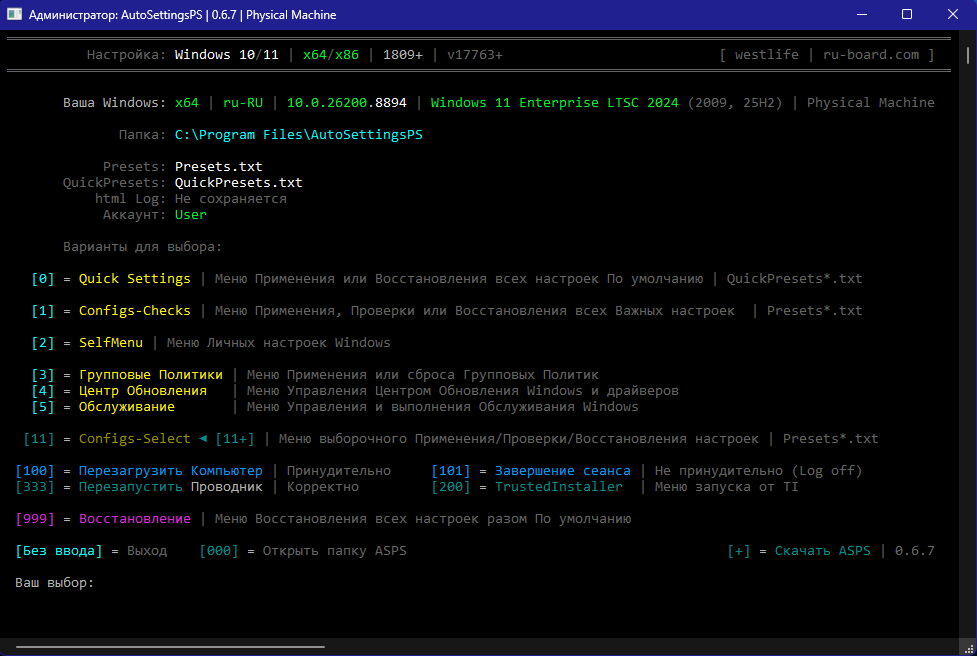This screenshot has height=656, width=977.
Task: Click the '[000]' option number
Action: point(219,551)
